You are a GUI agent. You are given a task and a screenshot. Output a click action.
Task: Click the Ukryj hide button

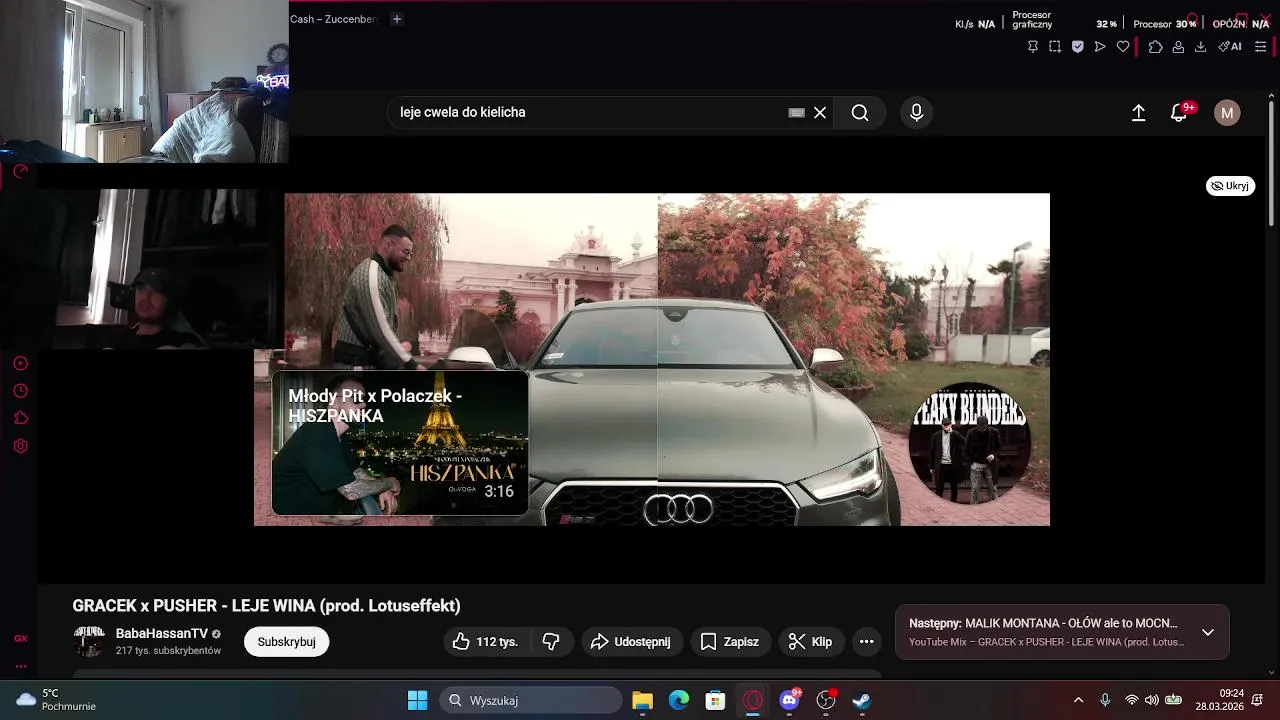1230,186
